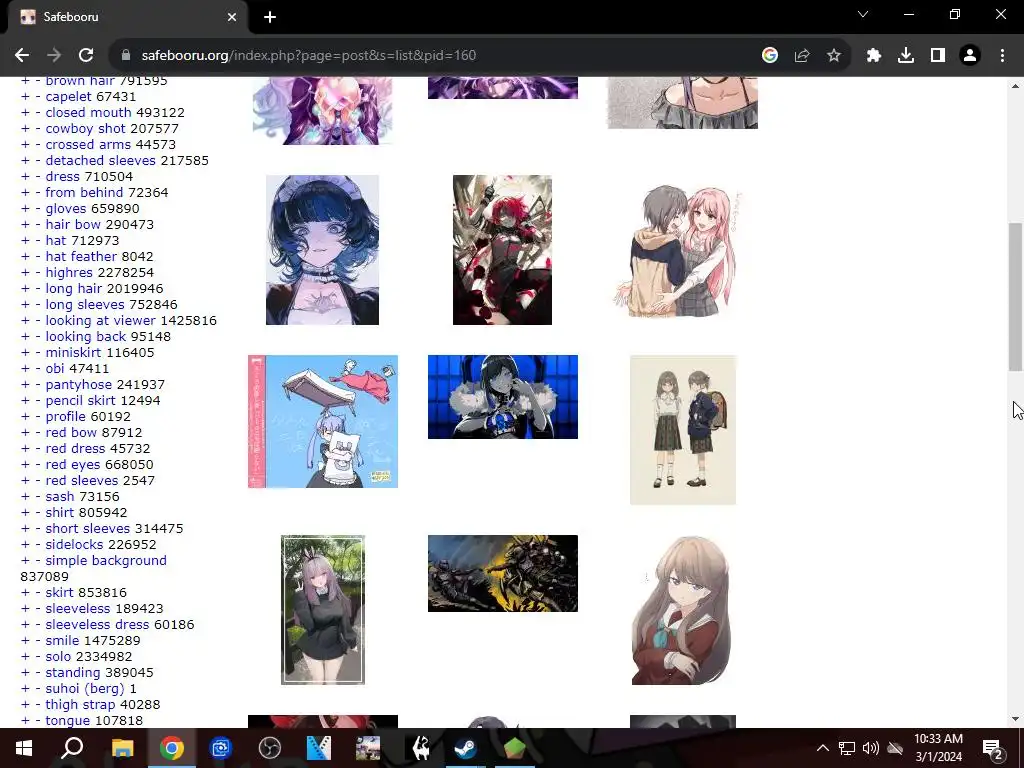Bookmark this page with star icon
Screen dimensions: 1024x768
tap(834, 56)
